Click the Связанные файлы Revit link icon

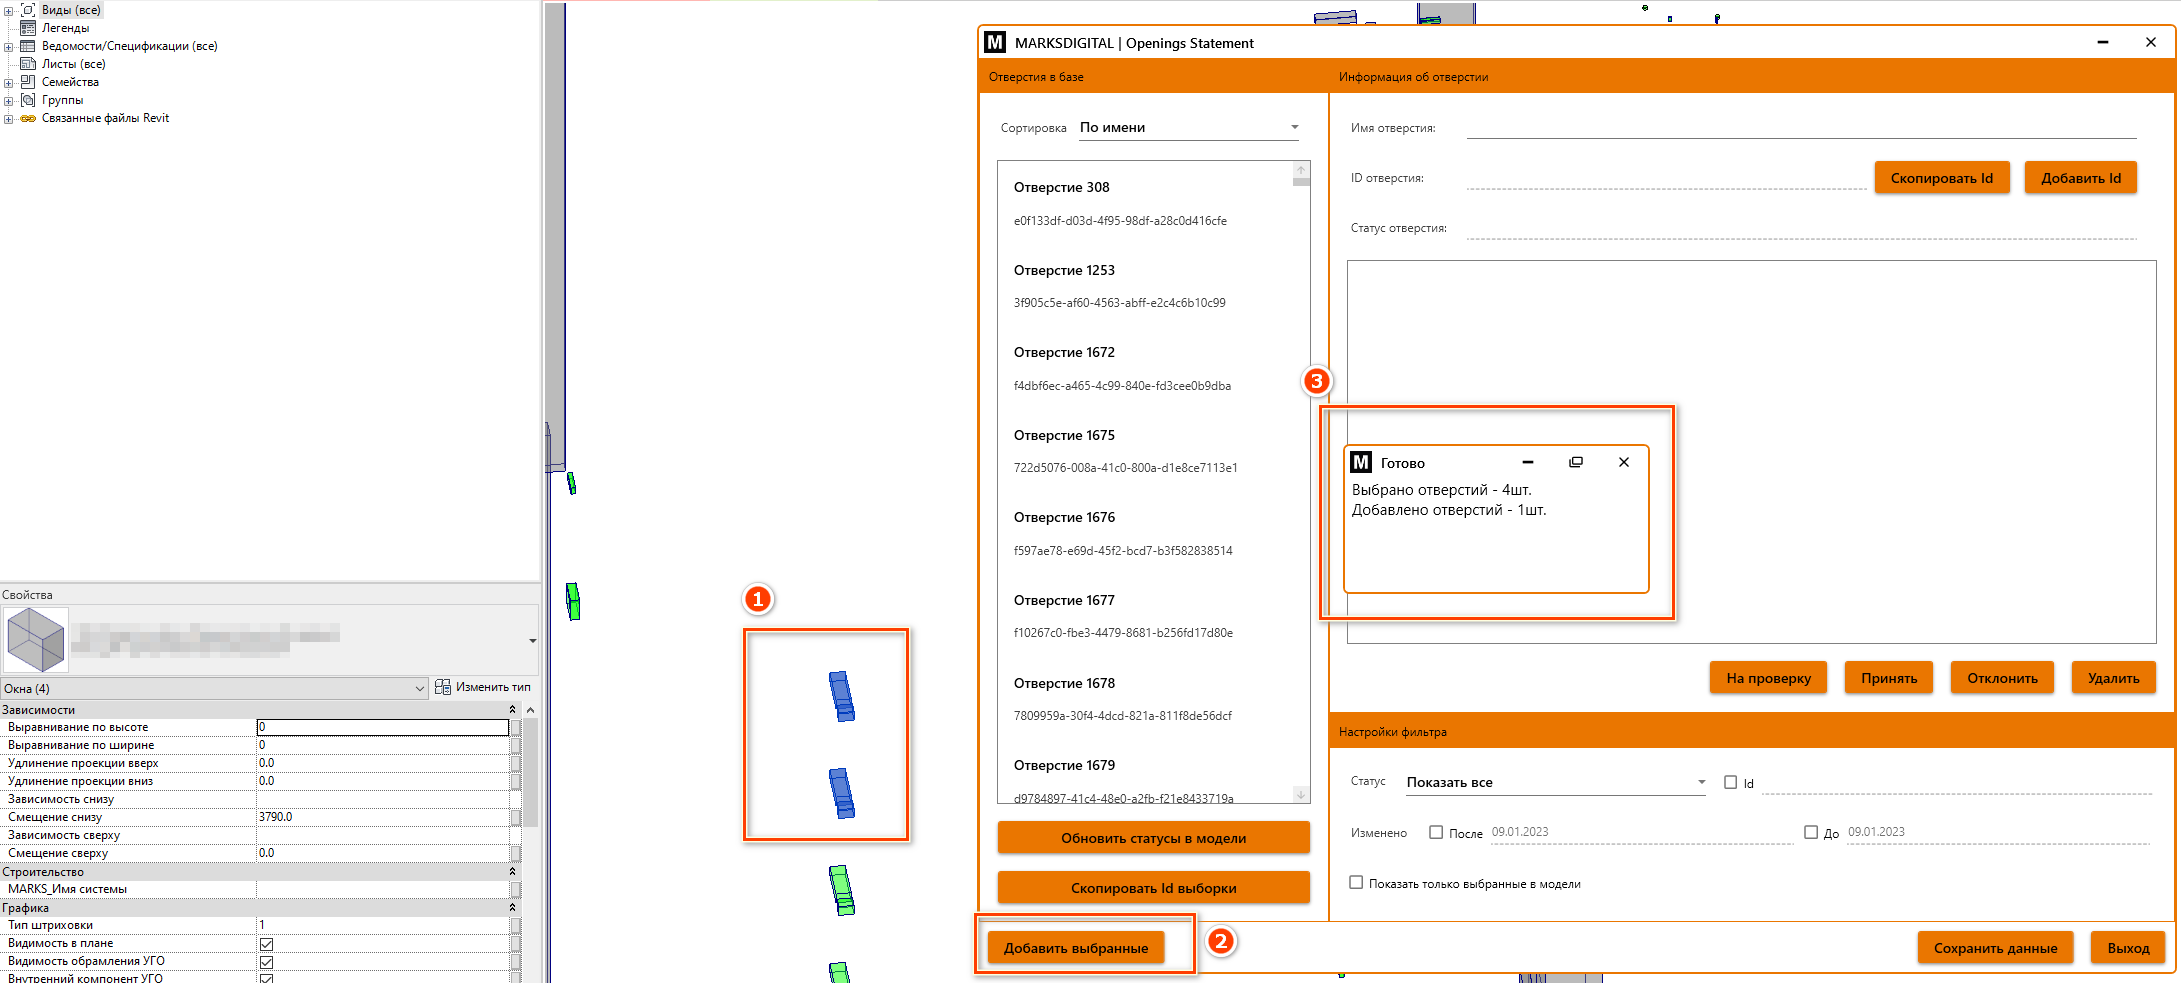coord(28,118)
